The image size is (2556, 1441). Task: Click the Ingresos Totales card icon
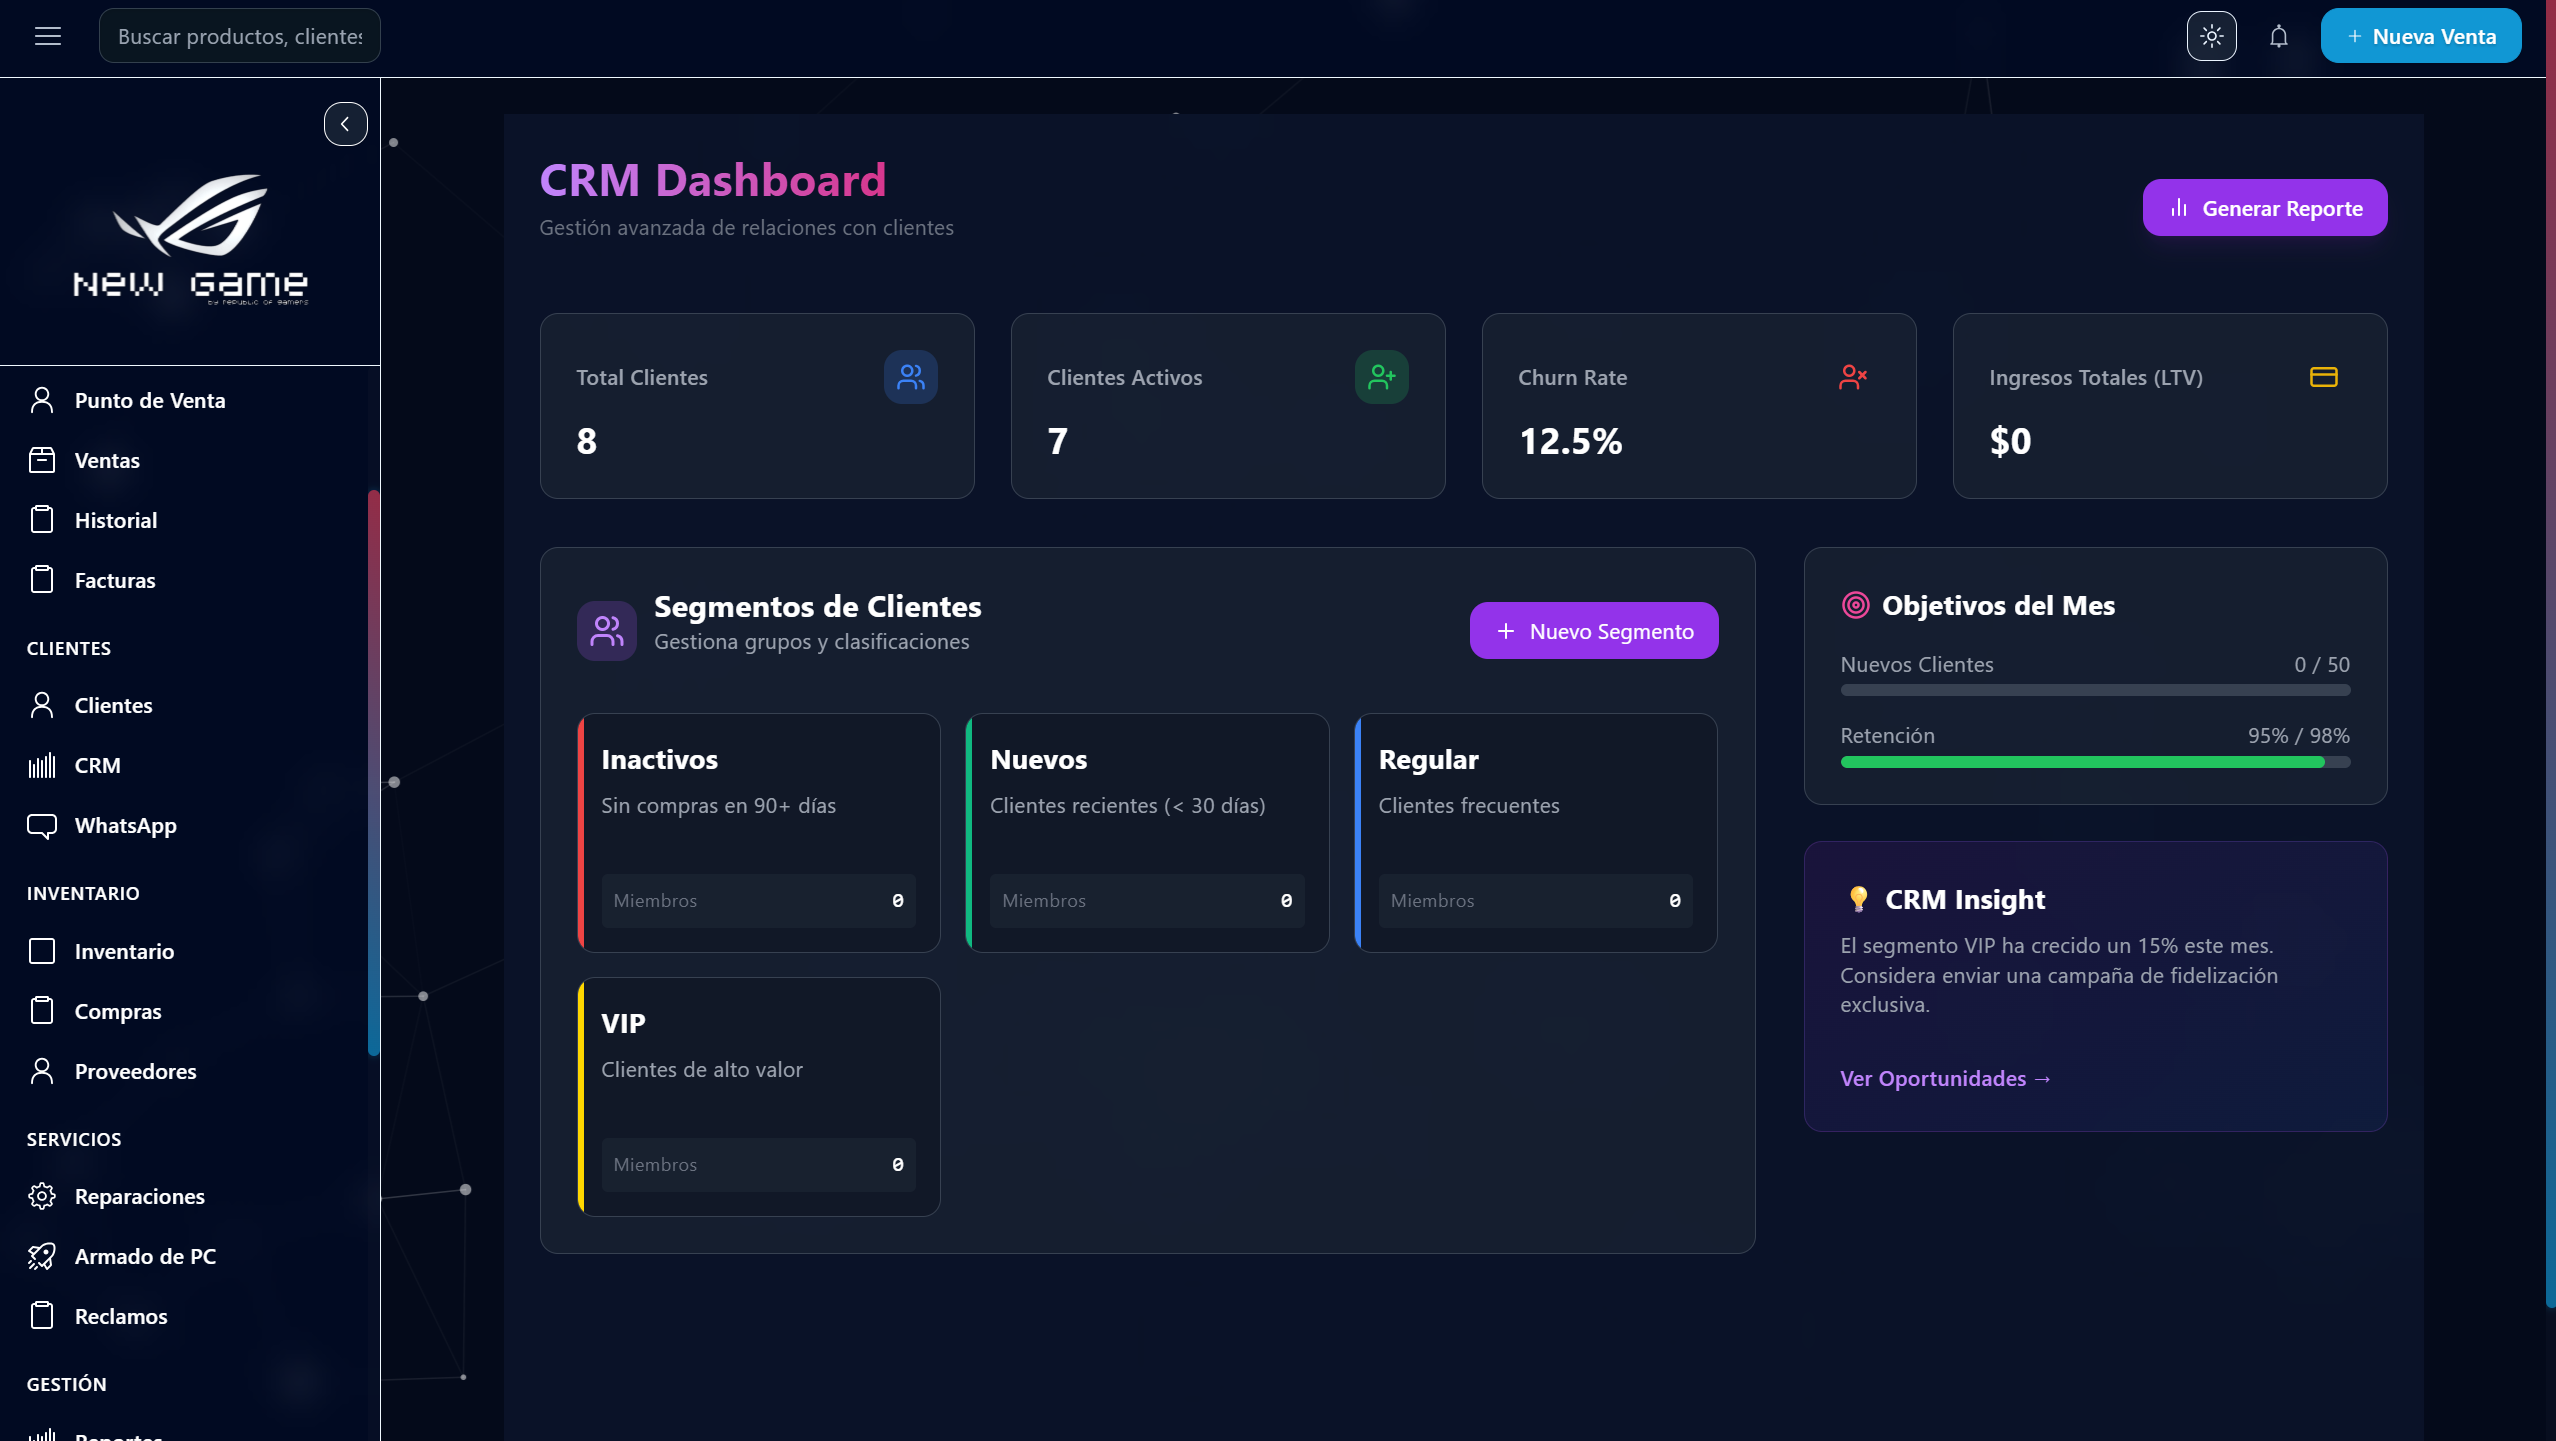click(2323, 377)
